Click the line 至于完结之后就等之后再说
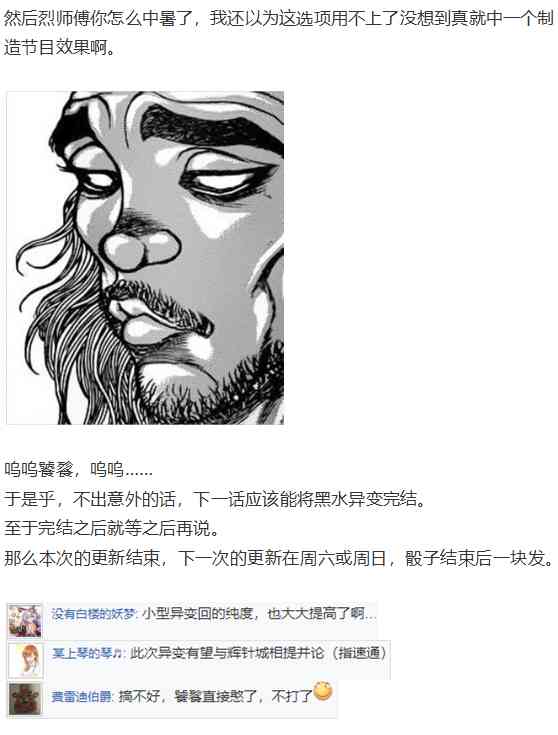 coord(112,529)
